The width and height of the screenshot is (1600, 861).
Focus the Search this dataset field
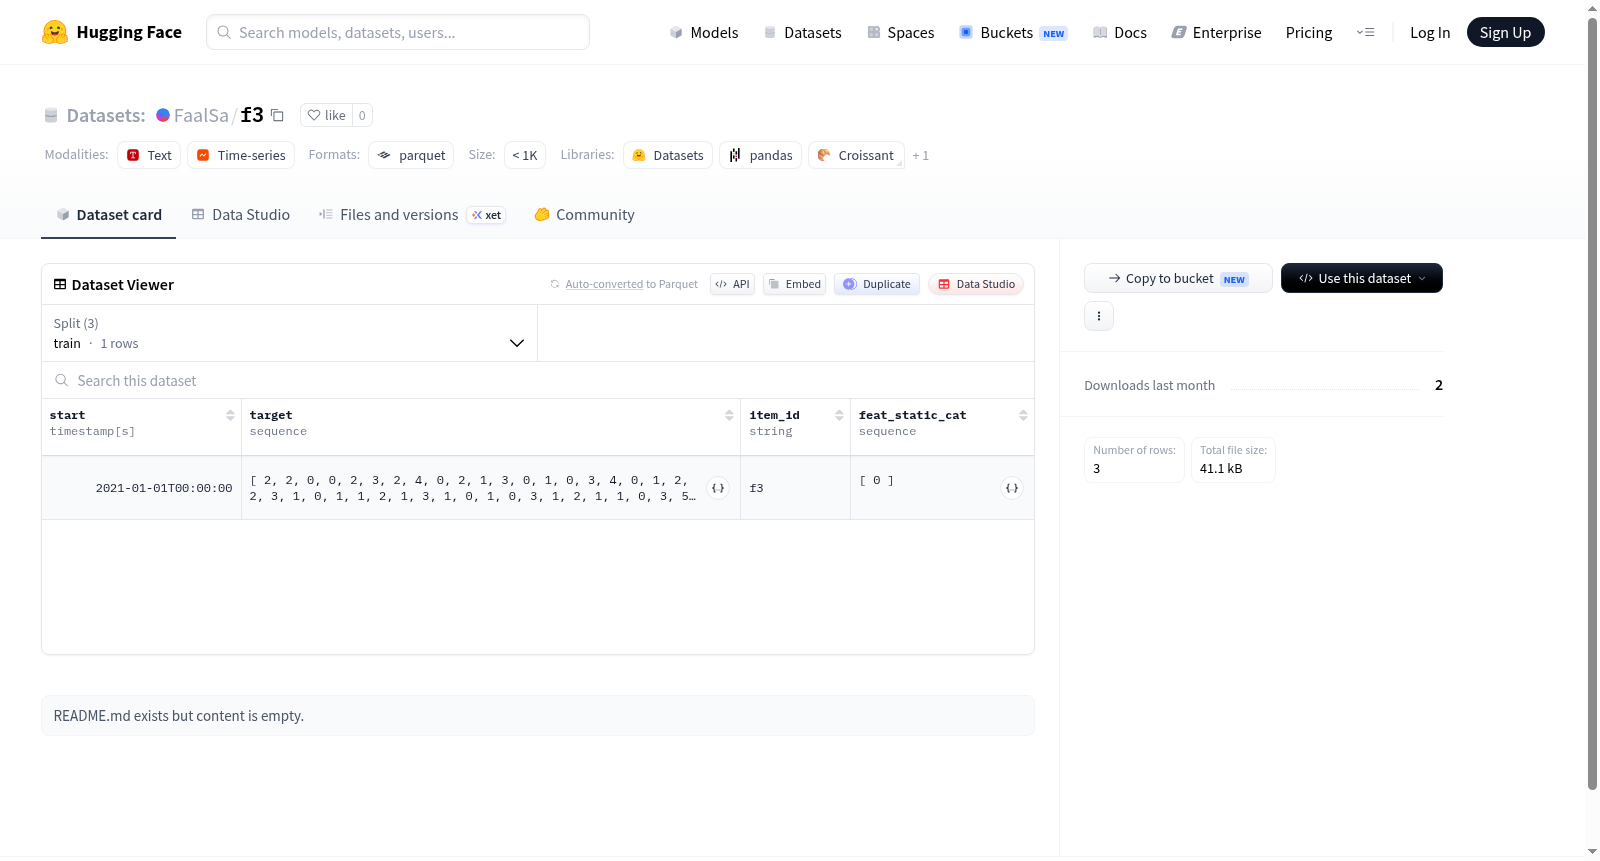pos(538,380)
